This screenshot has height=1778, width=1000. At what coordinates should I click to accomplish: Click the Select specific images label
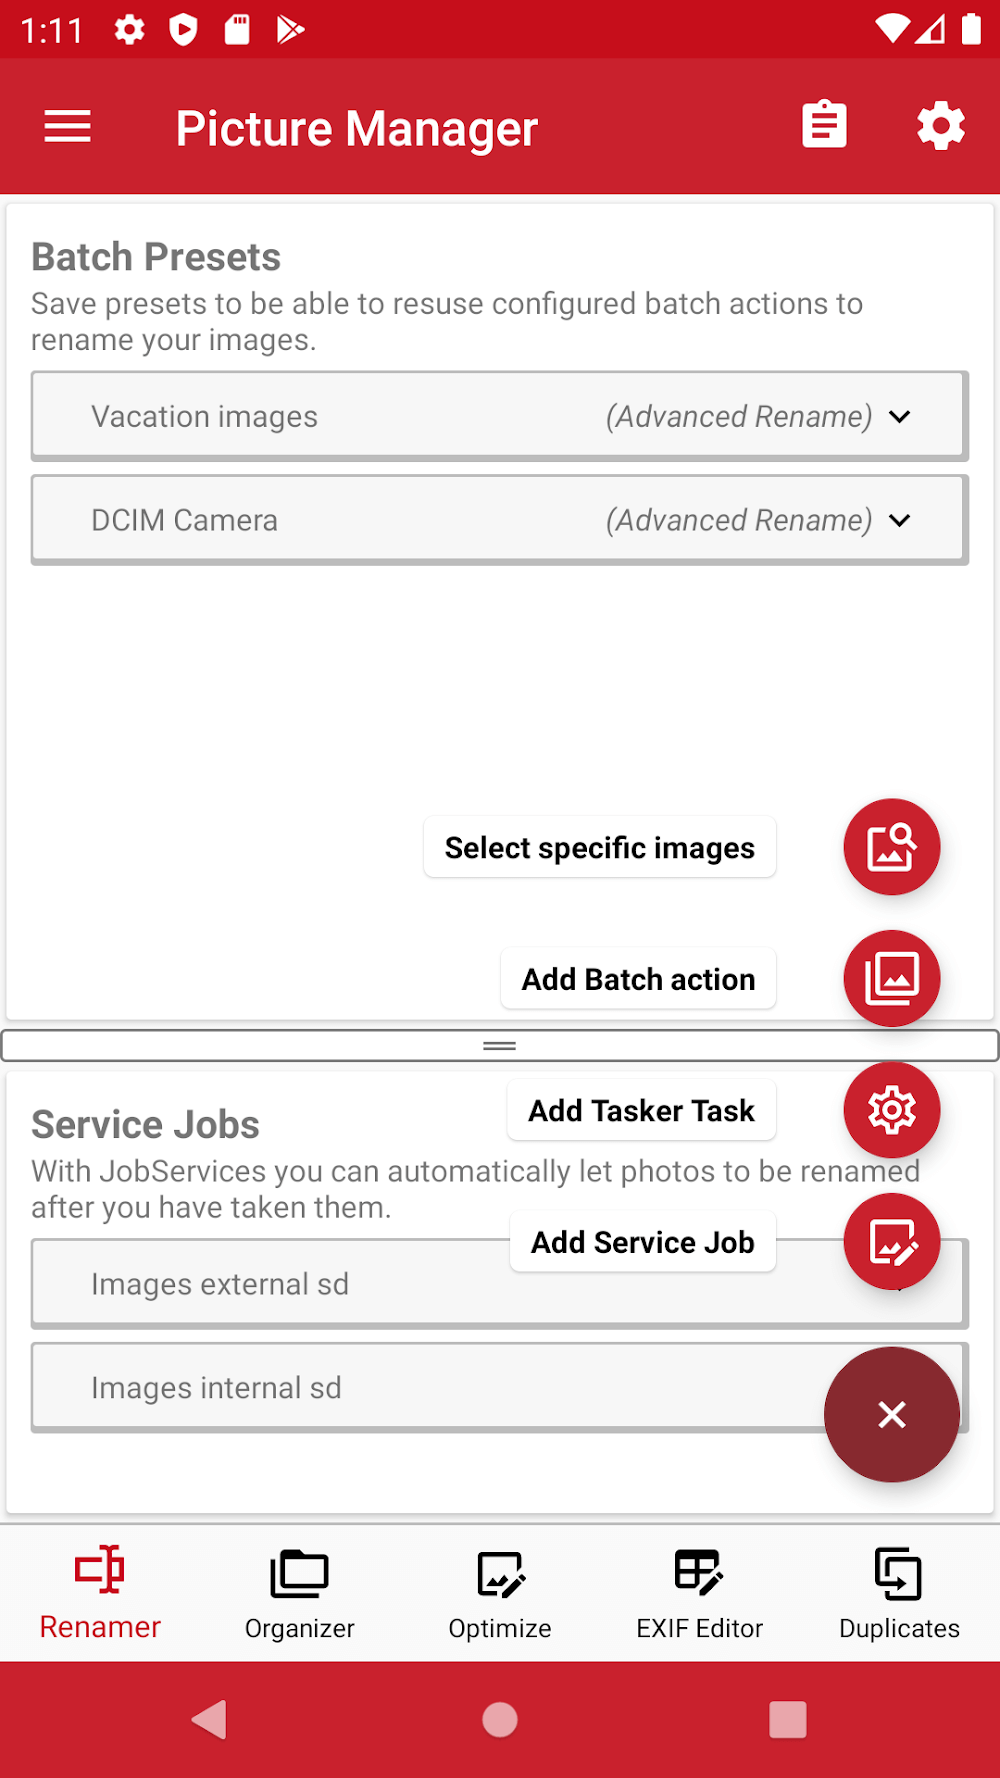[x=599, y=848]
